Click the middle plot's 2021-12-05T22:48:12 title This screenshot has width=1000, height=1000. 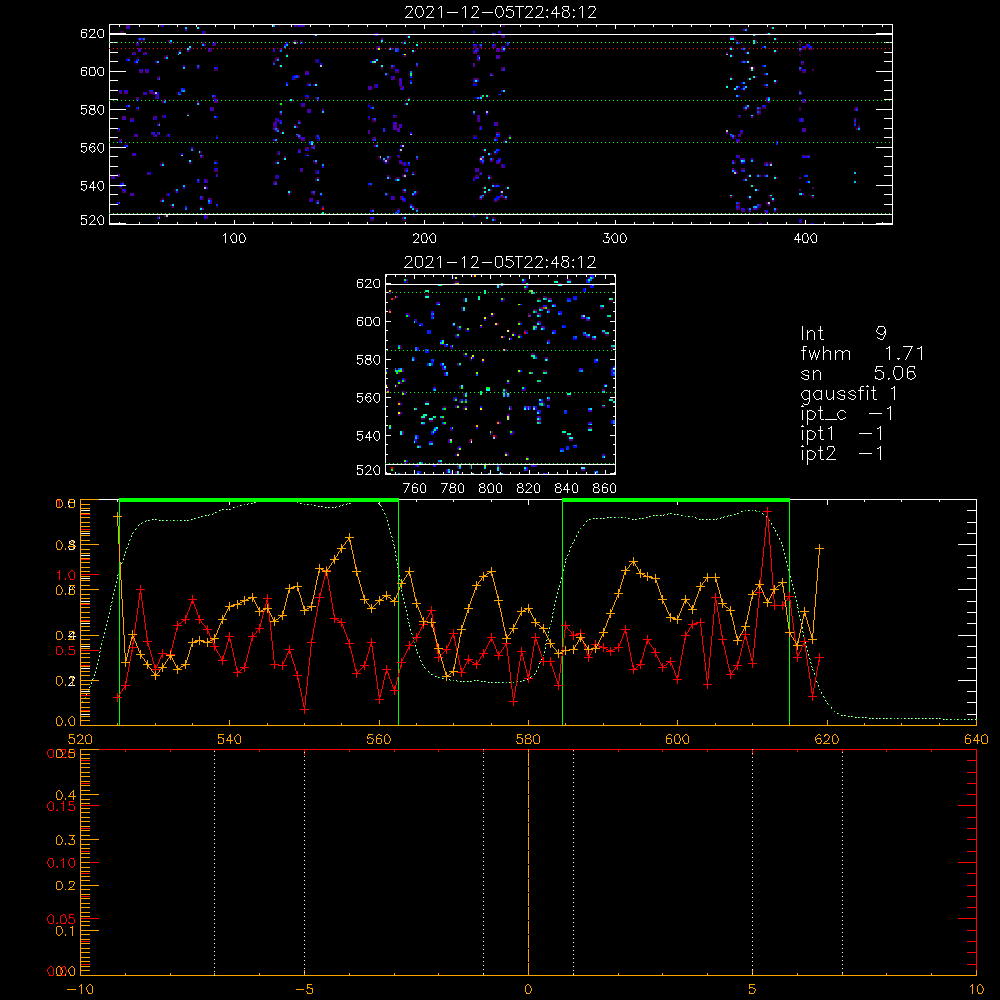point(500,262)
